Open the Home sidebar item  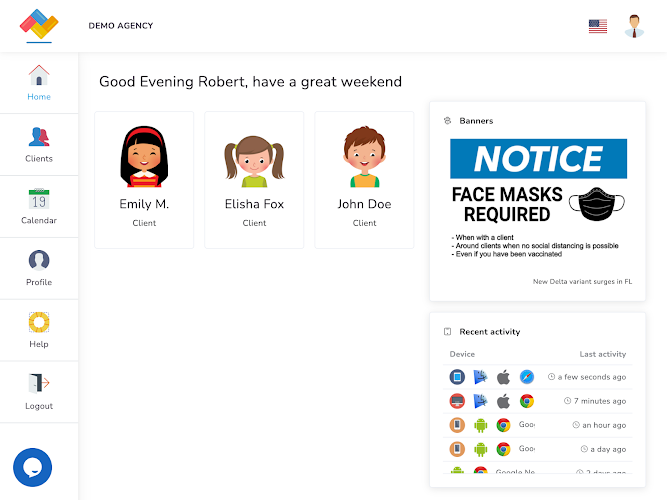point(39,83)
